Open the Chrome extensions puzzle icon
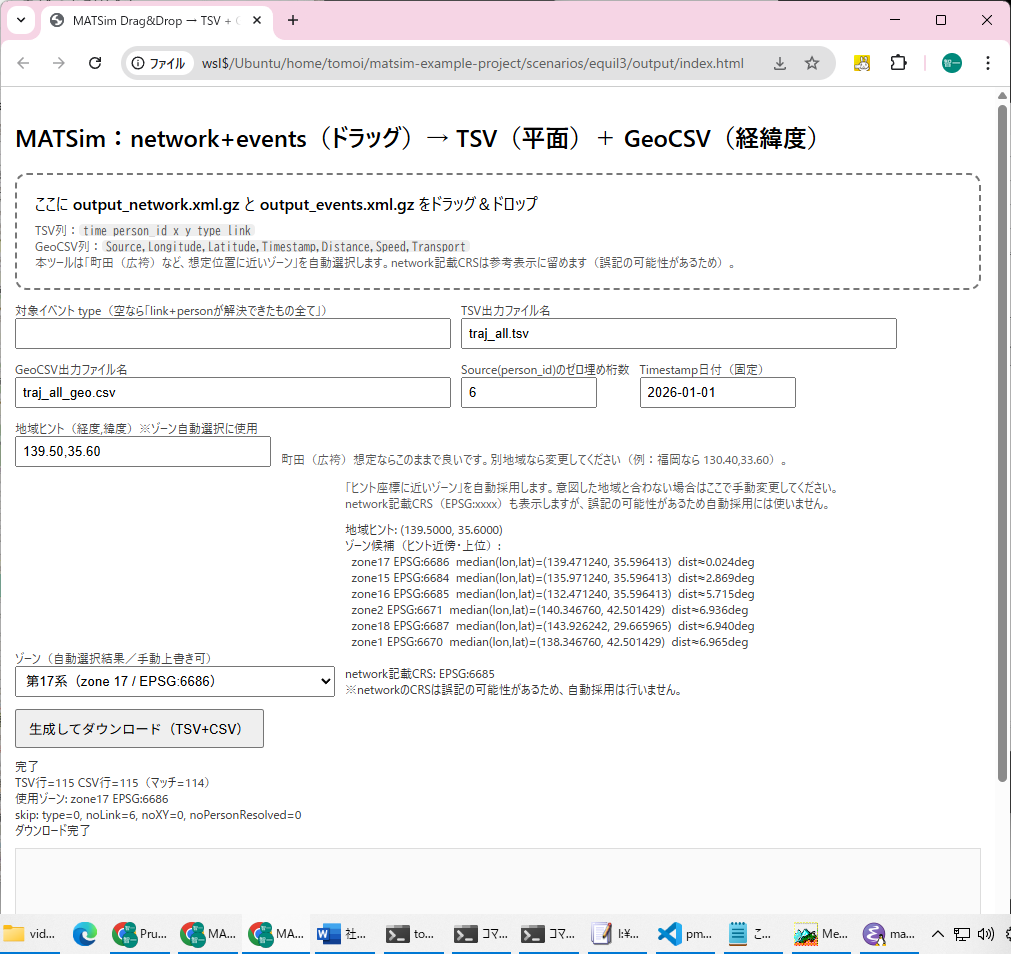This screenshot has height=954, width=1011. point(898,63)
